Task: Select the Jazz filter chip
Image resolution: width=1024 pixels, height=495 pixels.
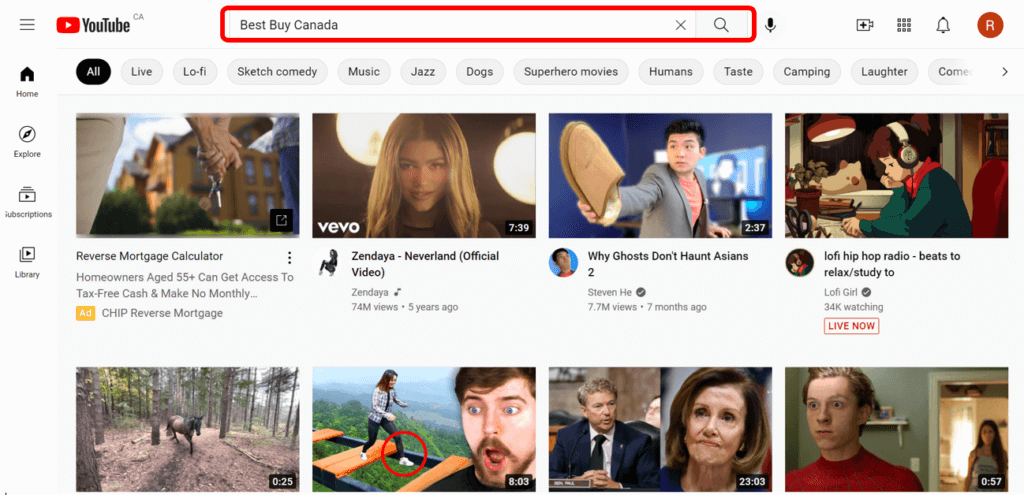Action: [423, 72]
